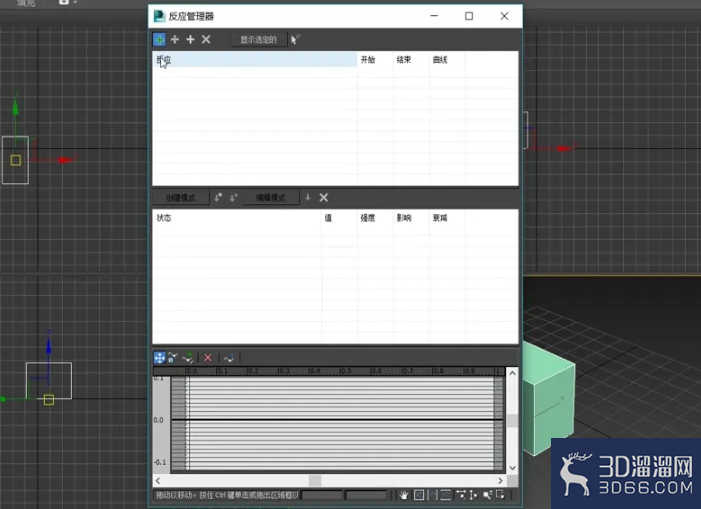Click curve editor vertical scrollbar down arrow

pos(512,468)
